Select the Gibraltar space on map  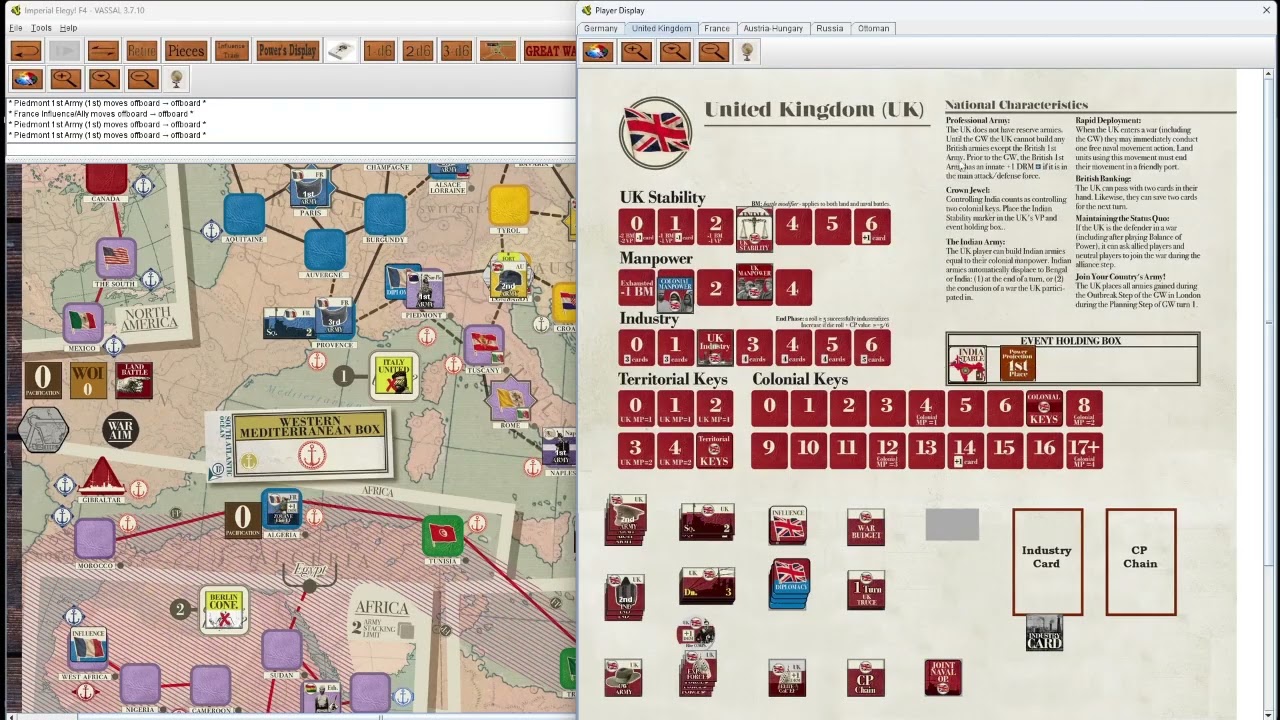pyautogui.click(x=101, y=478)
